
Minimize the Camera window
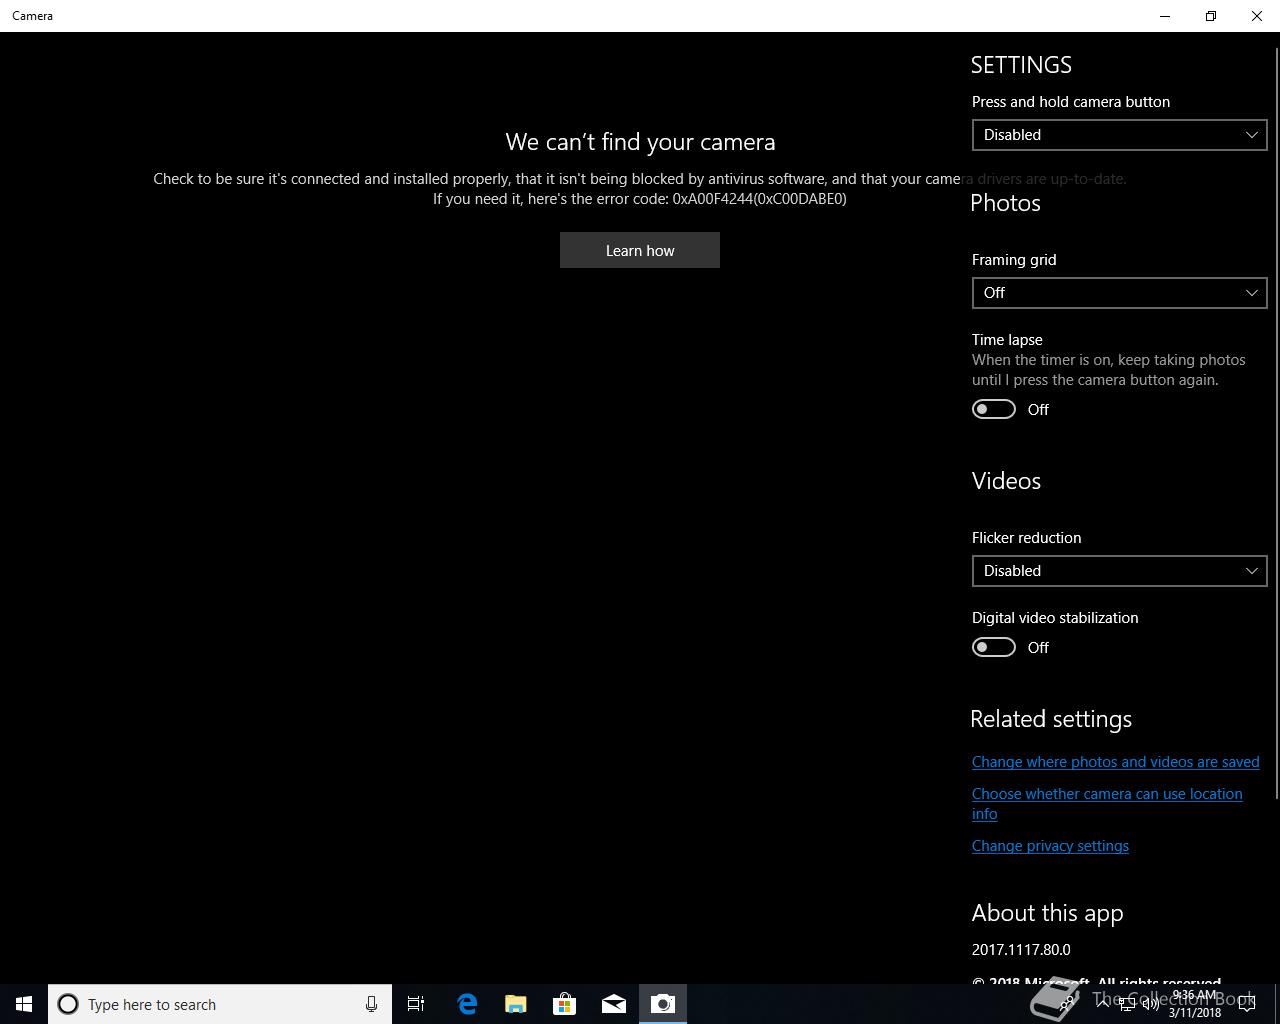pyautogui.click(x=1165, y=16)
